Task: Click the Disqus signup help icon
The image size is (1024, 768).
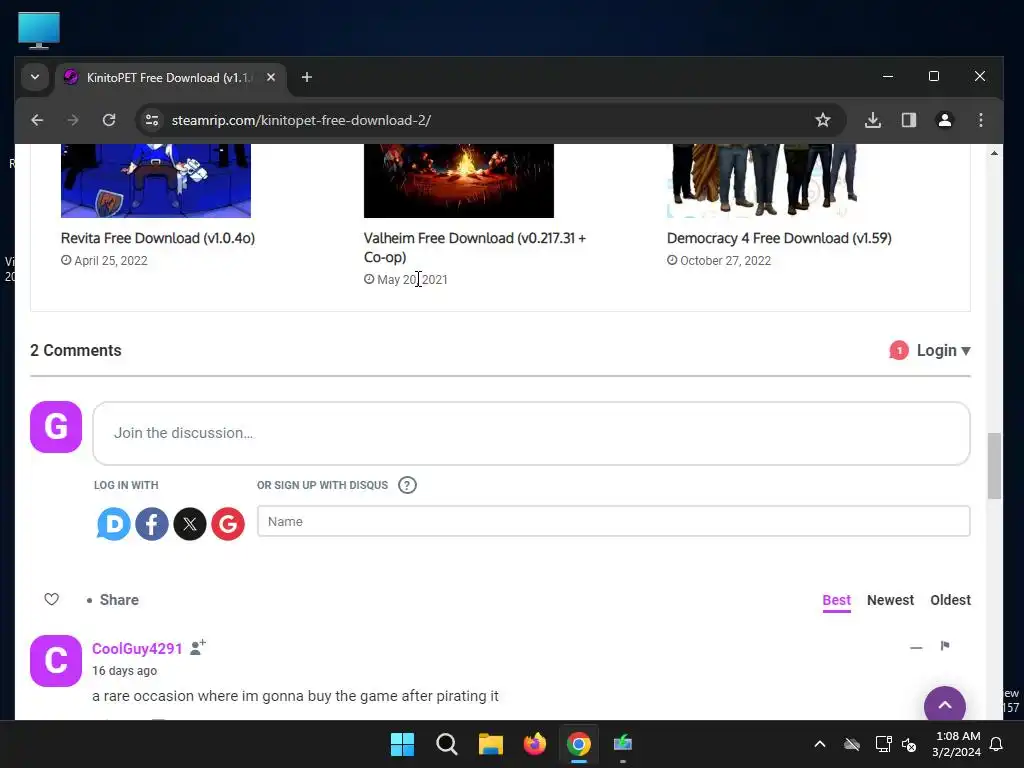Action: [408, 485]
